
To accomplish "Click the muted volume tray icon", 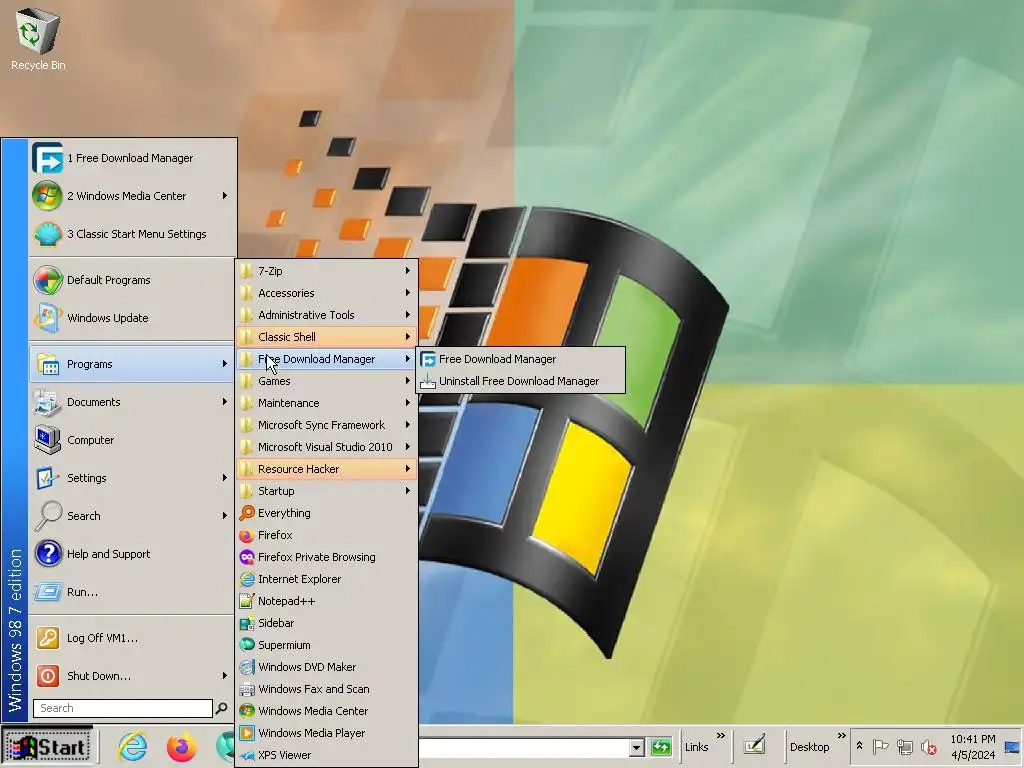I will tap(928, 746).
